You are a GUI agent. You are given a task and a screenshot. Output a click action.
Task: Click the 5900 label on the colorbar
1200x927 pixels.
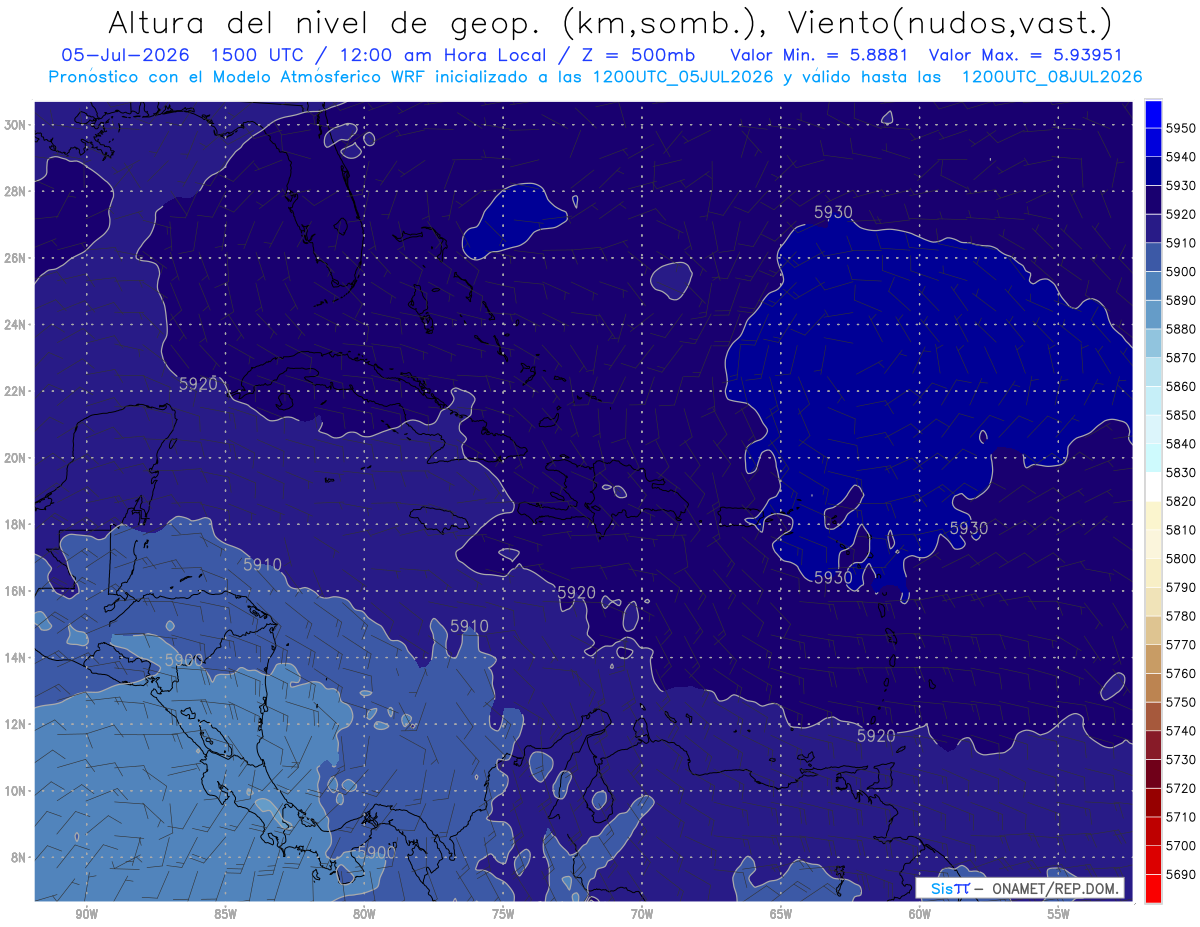(x=1181, y=271)
